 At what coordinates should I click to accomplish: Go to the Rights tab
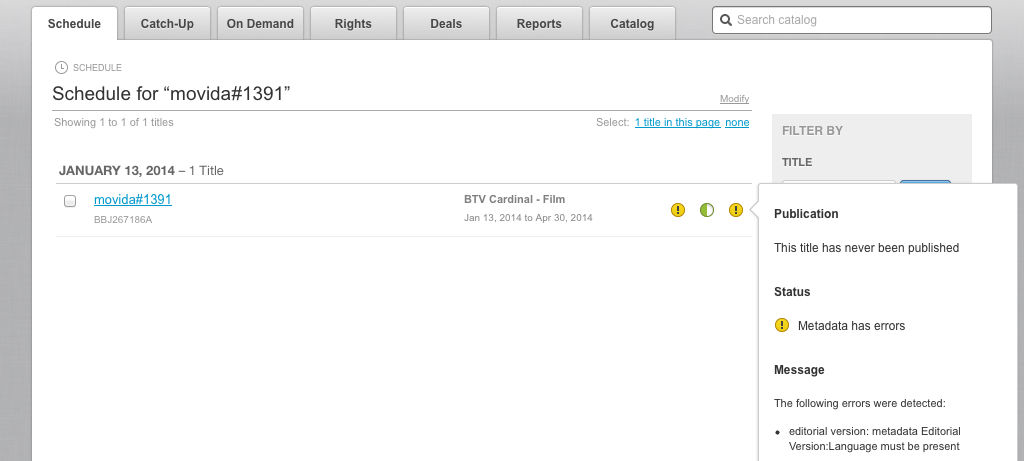[353, 24]
